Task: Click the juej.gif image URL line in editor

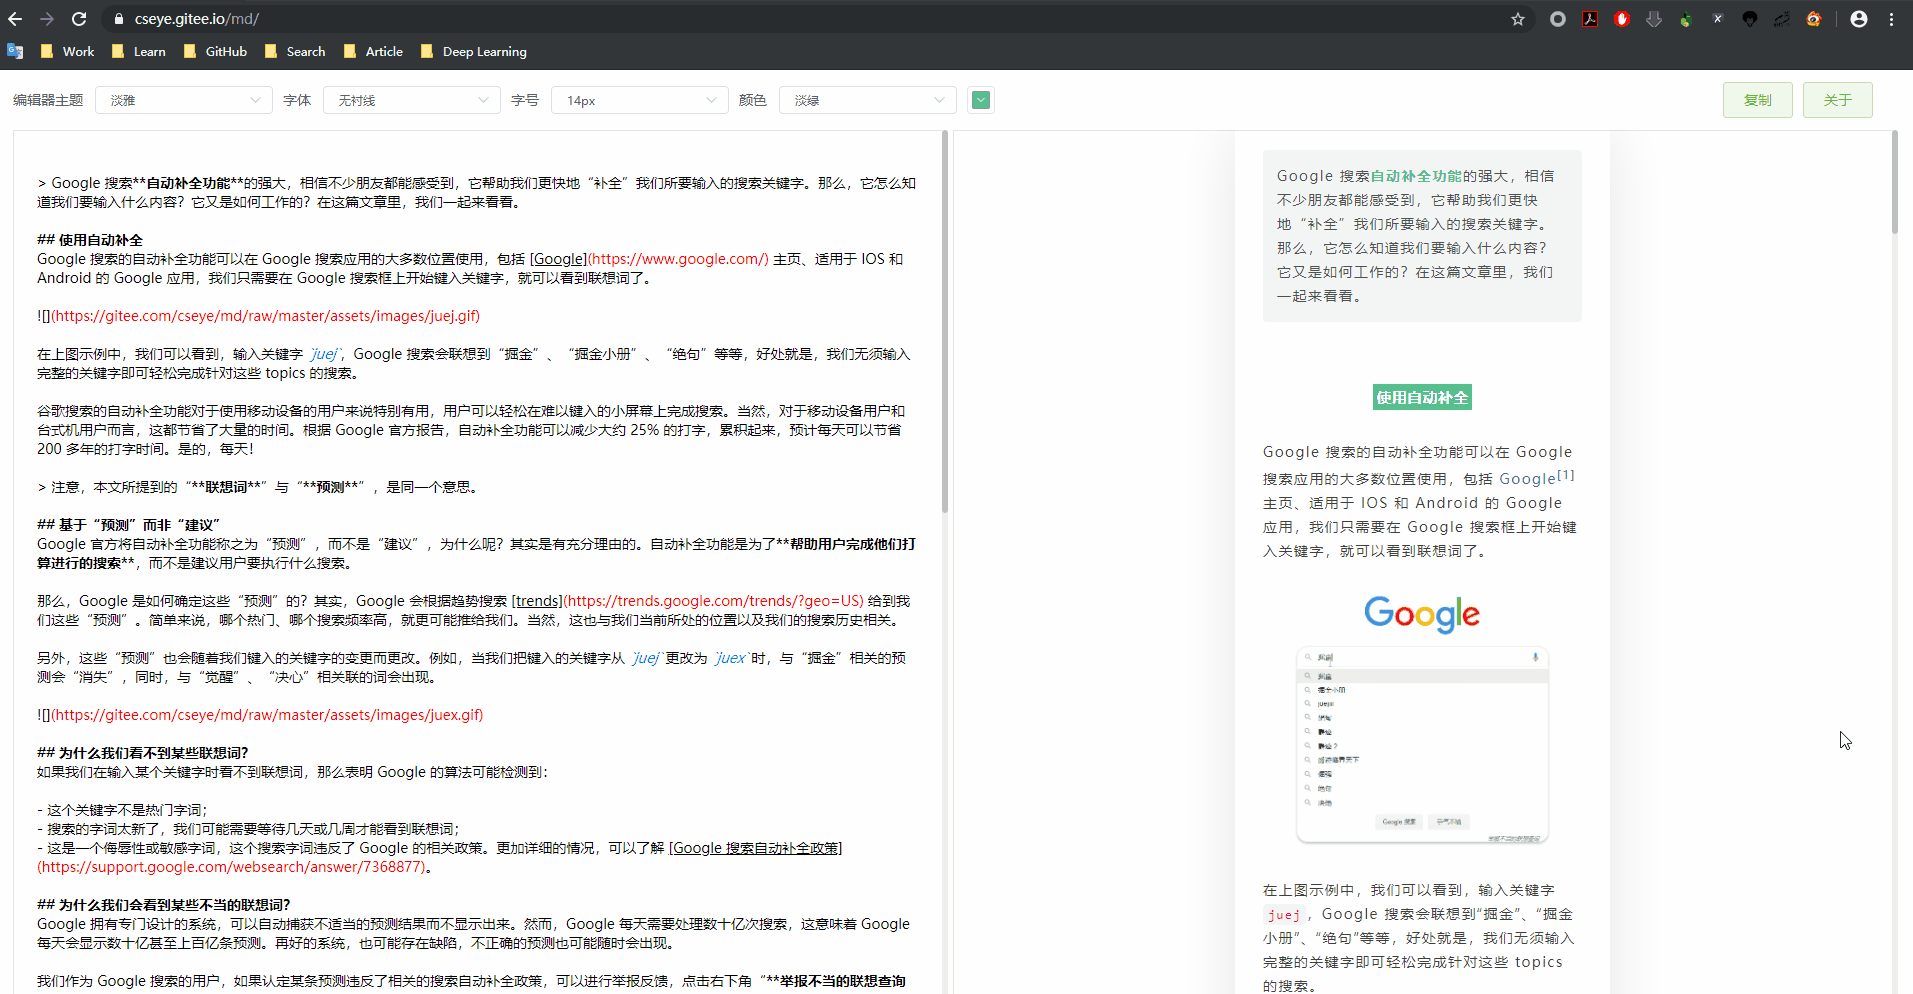Action: [x=259, y=316]
